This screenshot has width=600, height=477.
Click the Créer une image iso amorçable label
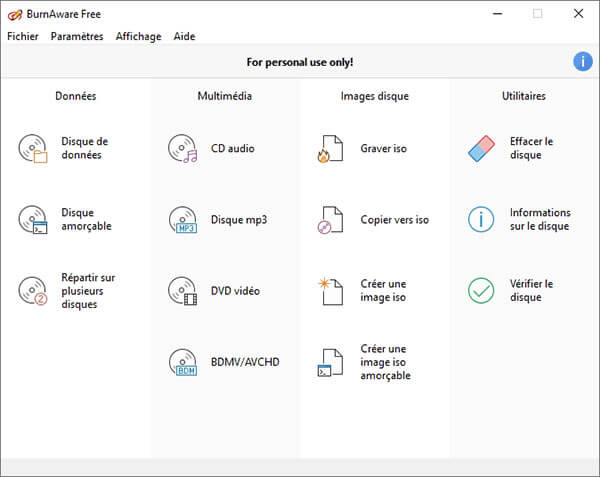(385, 362)
